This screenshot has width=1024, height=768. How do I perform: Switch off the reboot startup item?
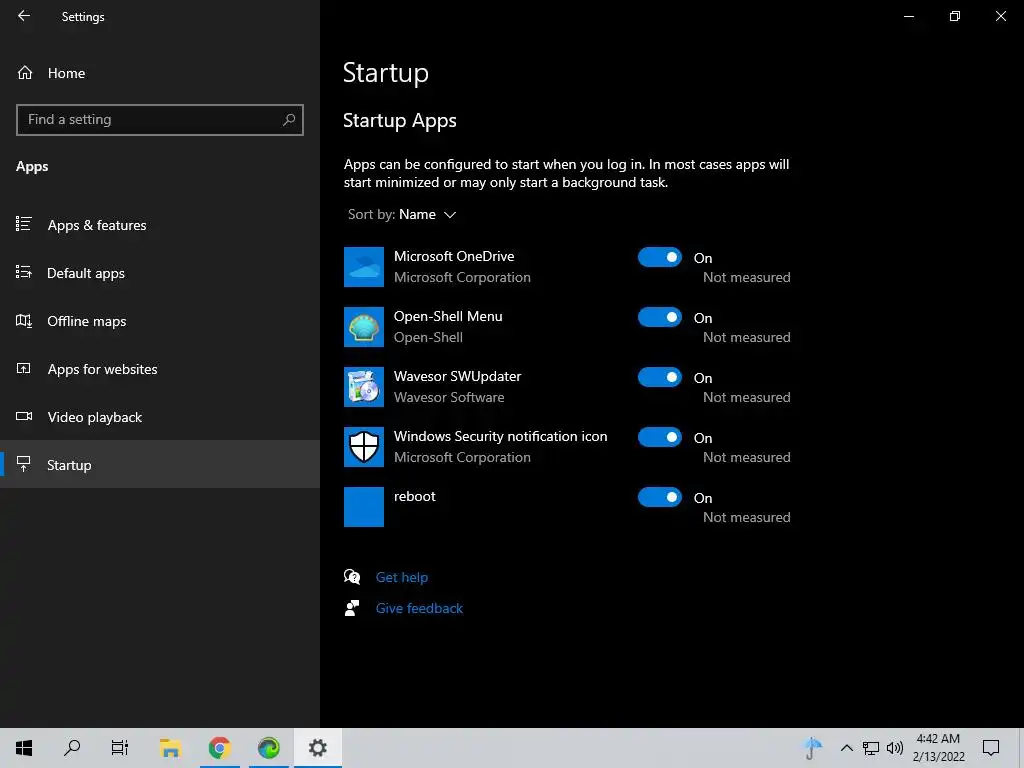tap(660, 498)
